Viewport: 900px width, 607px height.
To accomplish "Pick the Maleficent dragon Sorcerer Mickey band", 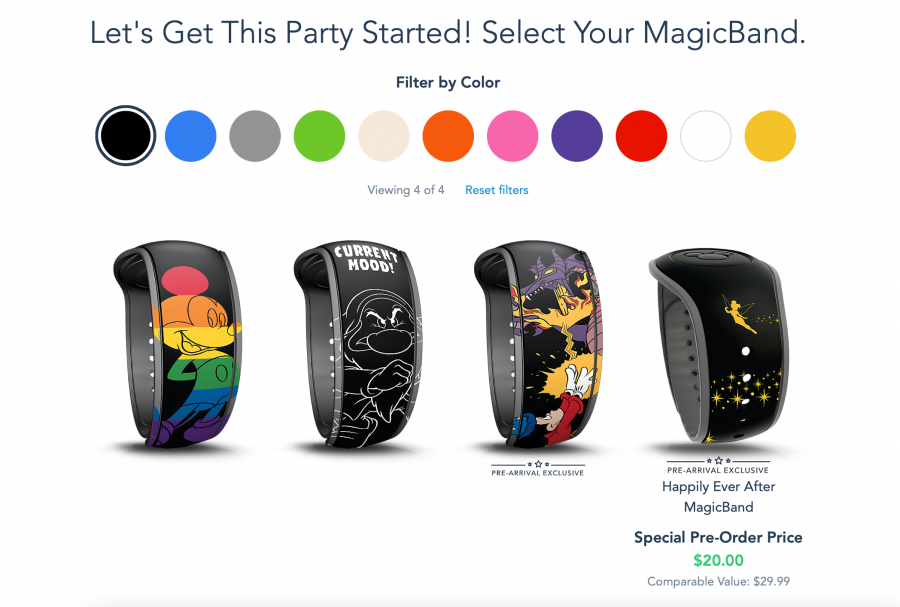I will click(538, 344).
